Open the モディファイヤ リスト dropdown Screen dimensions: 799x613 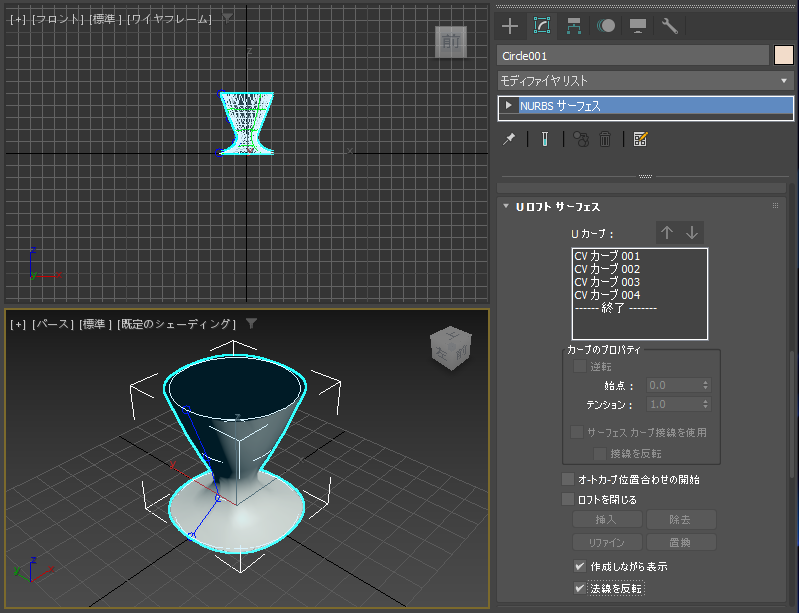click(645, 81)
